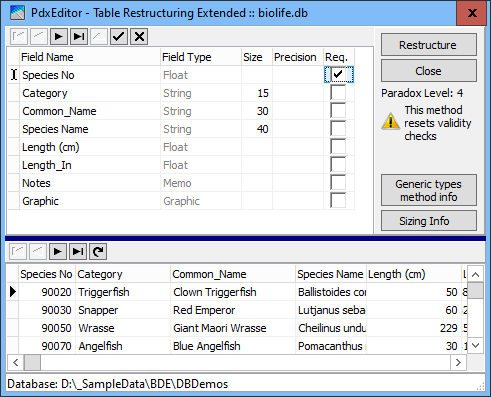Click the PdxEditor title bar app icon
This screenshot has width=491, height=397.
pyautogui.click(x=17, y=13)
